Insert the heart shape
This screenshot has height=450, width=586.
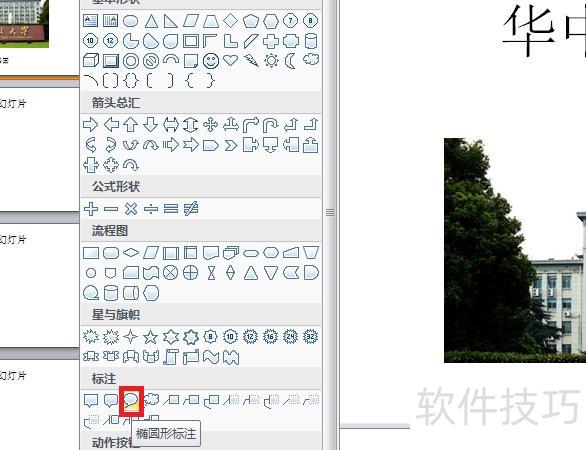click(231, 60)
